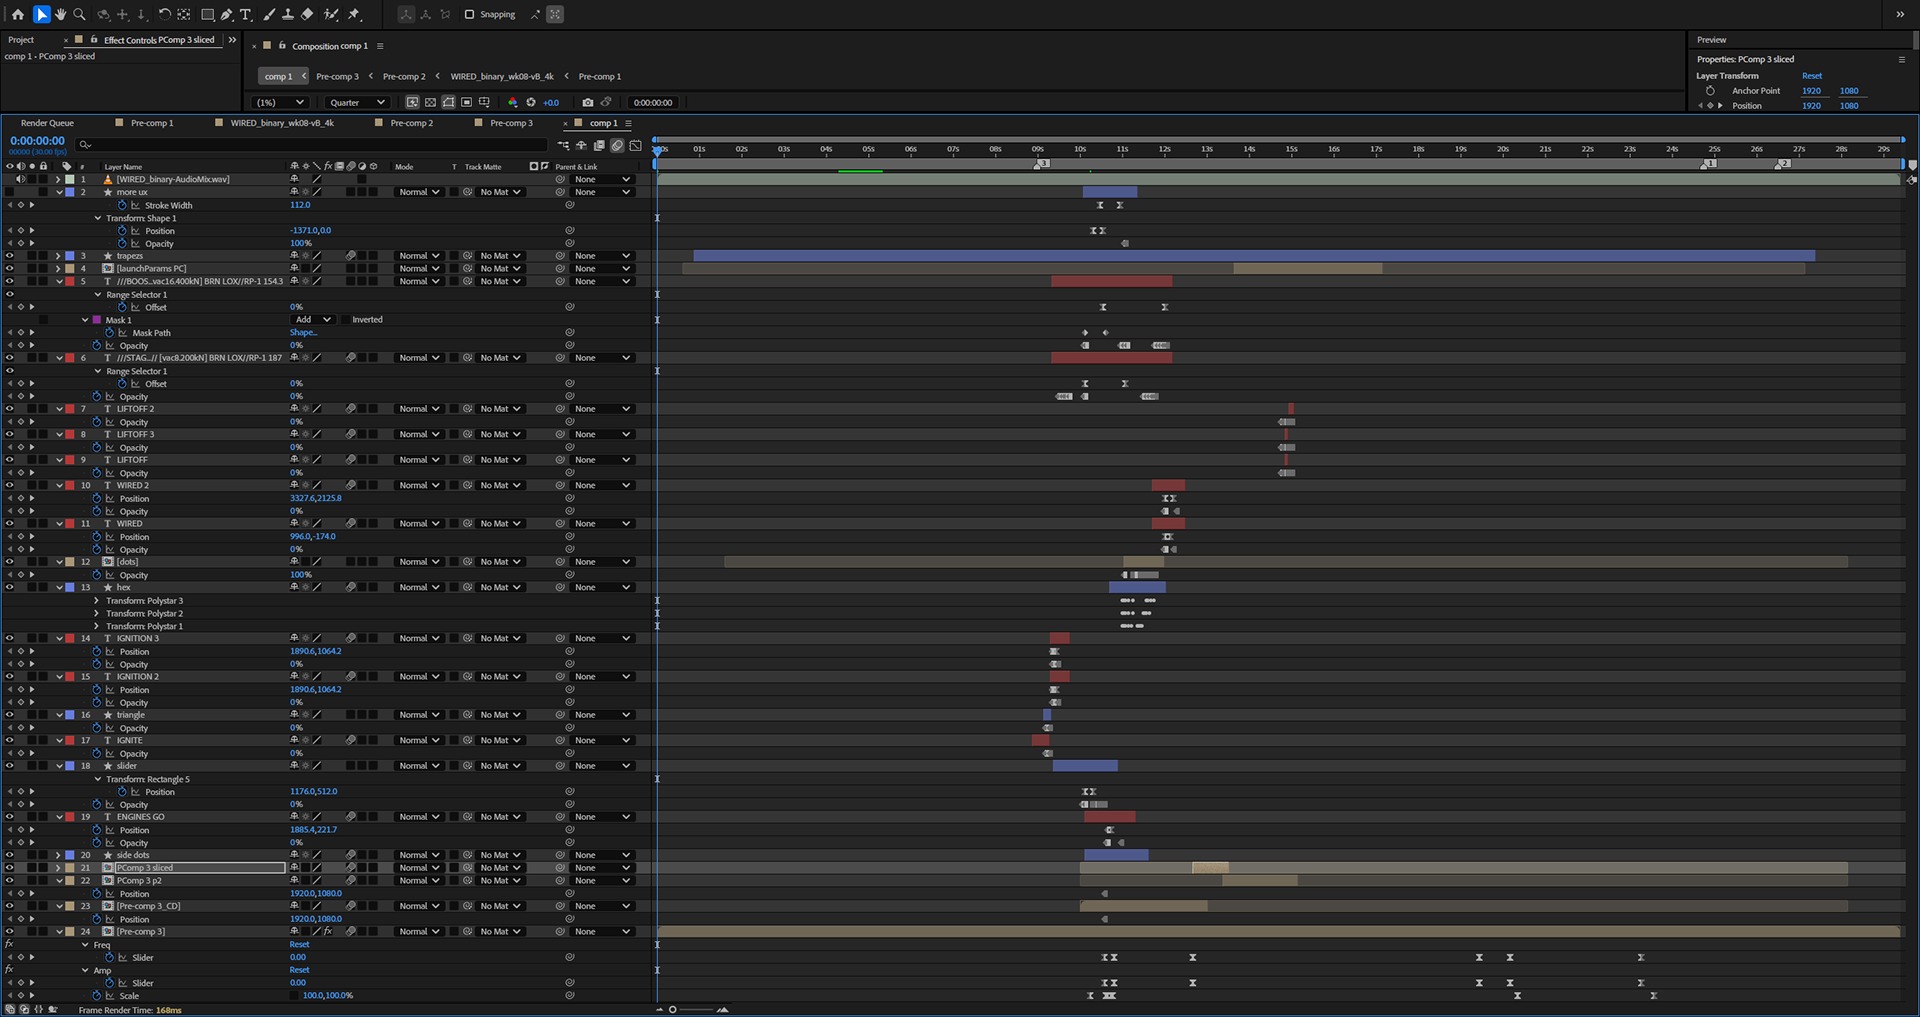Toggle the Snapping checkbox
This screenshot has height=1017, width=1920.
pos(469,14)
